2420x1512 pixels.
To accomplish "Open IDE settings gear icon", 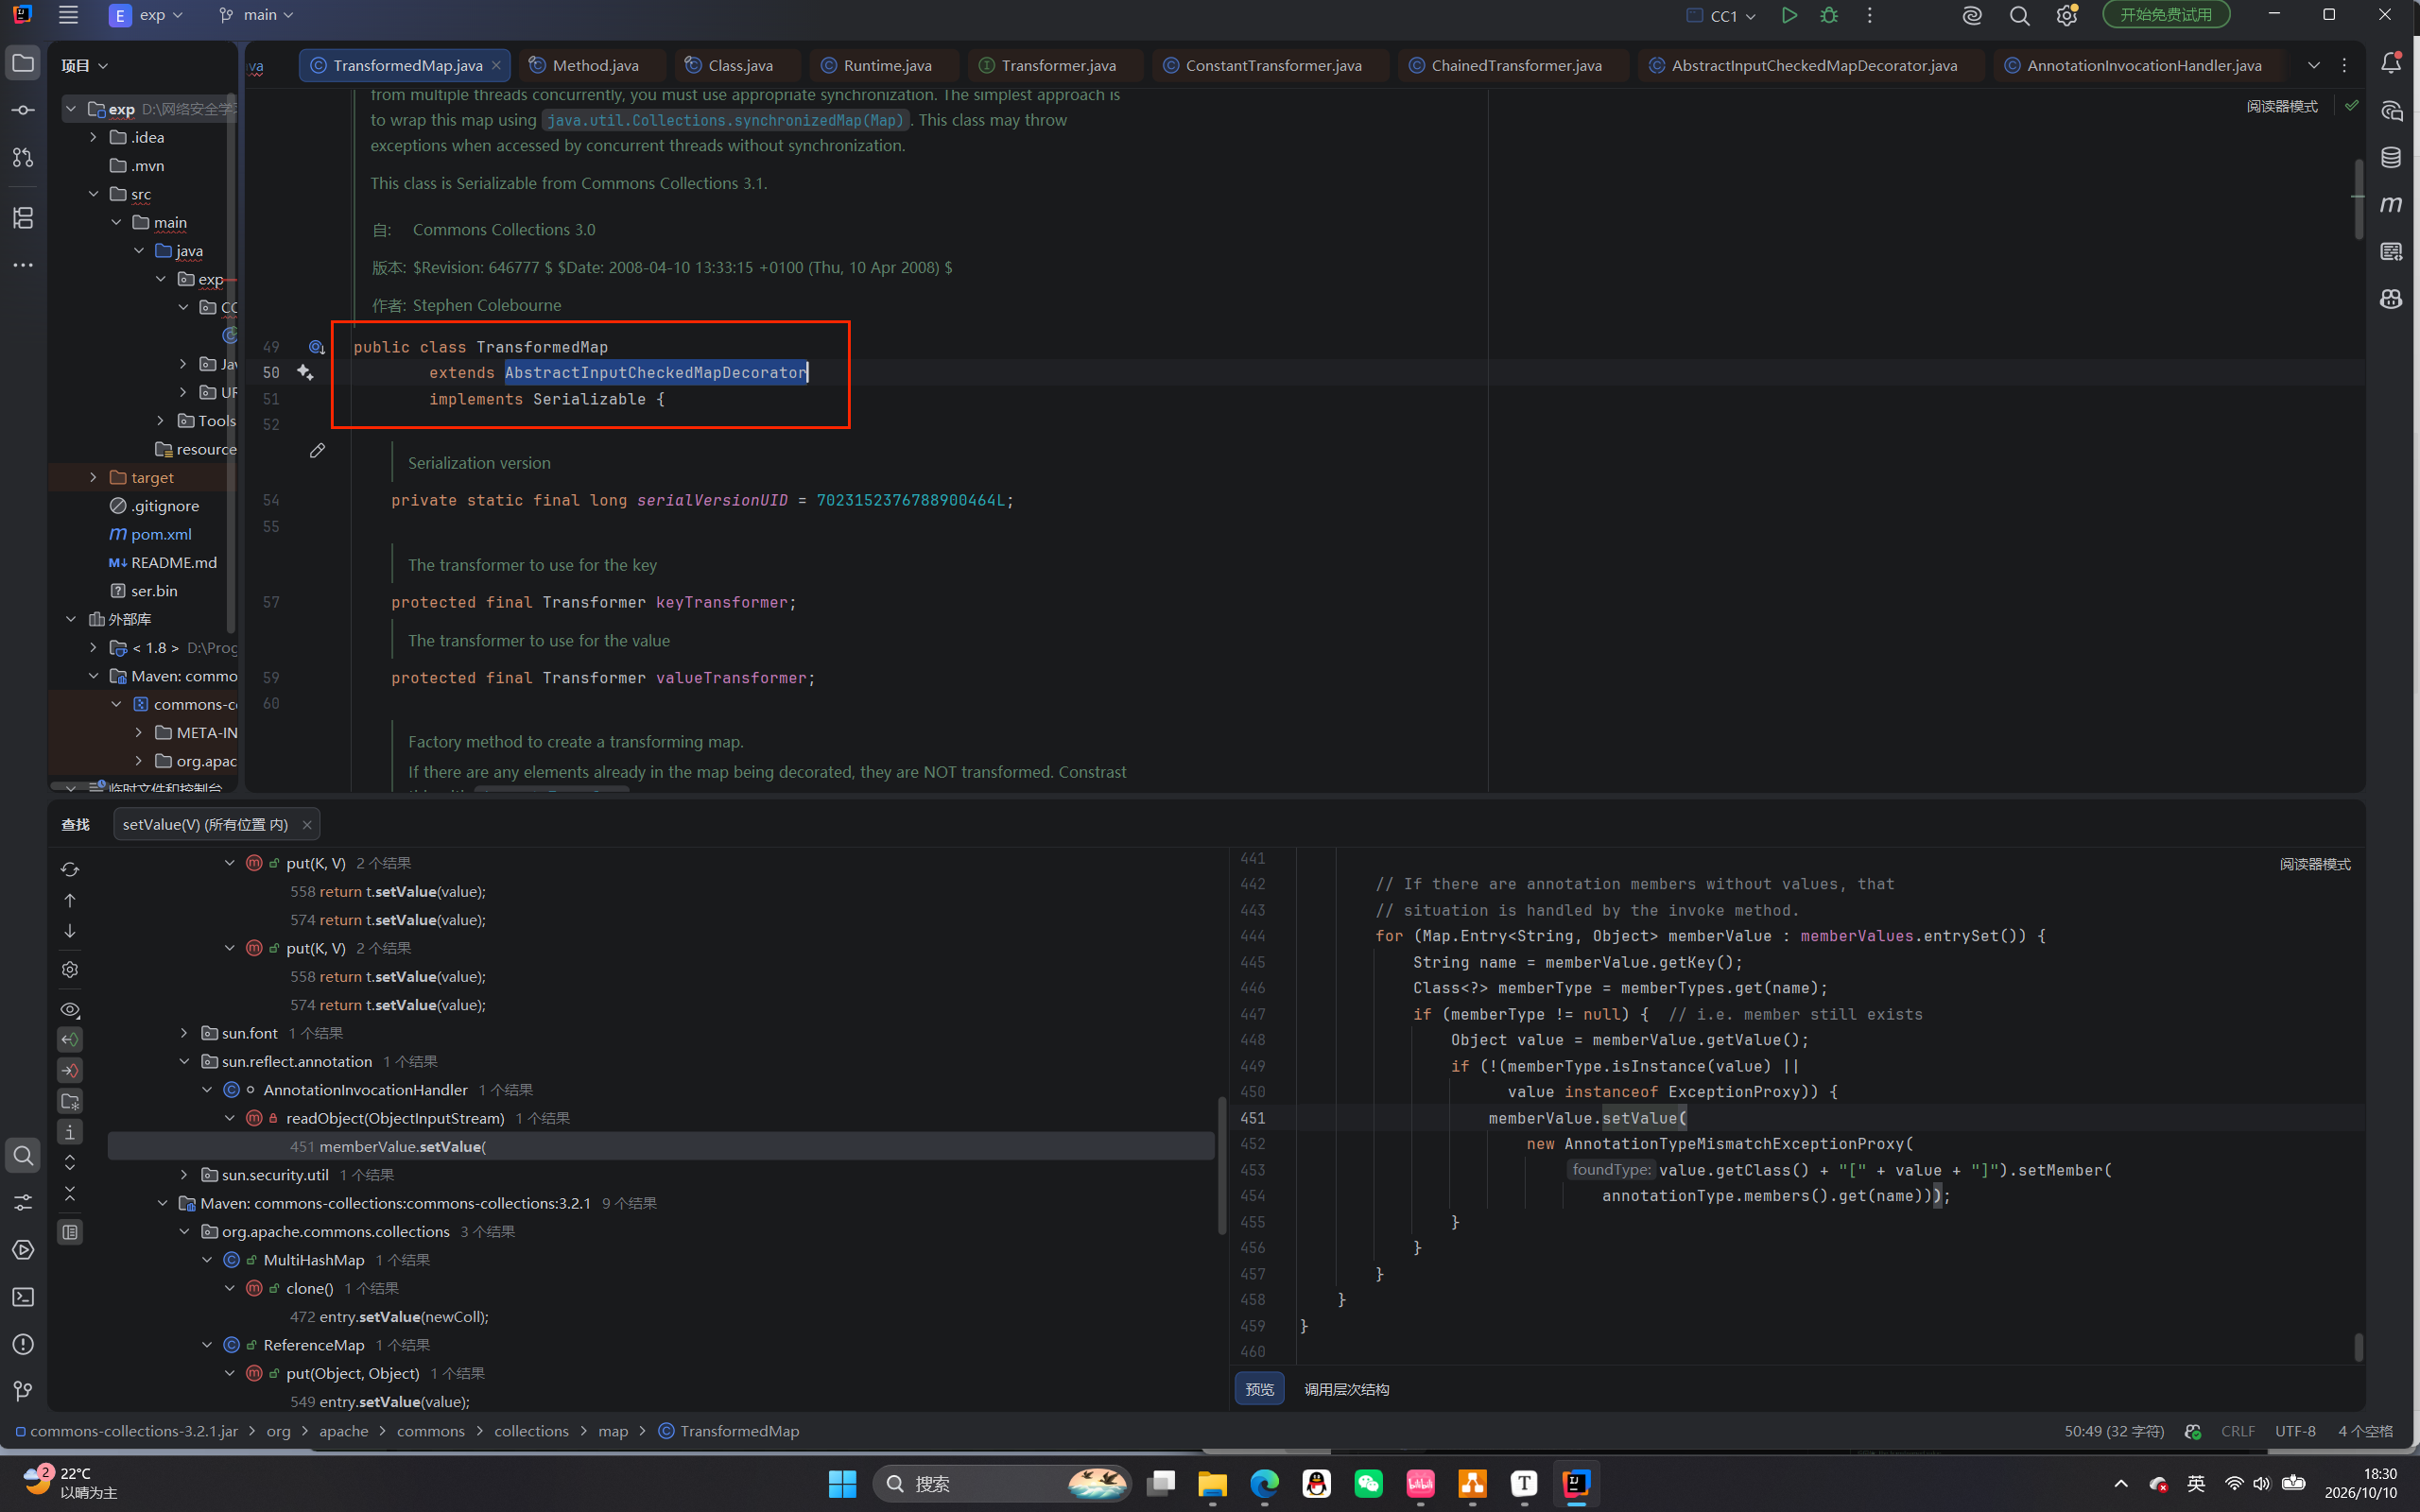I will [x=2066, y=15].
